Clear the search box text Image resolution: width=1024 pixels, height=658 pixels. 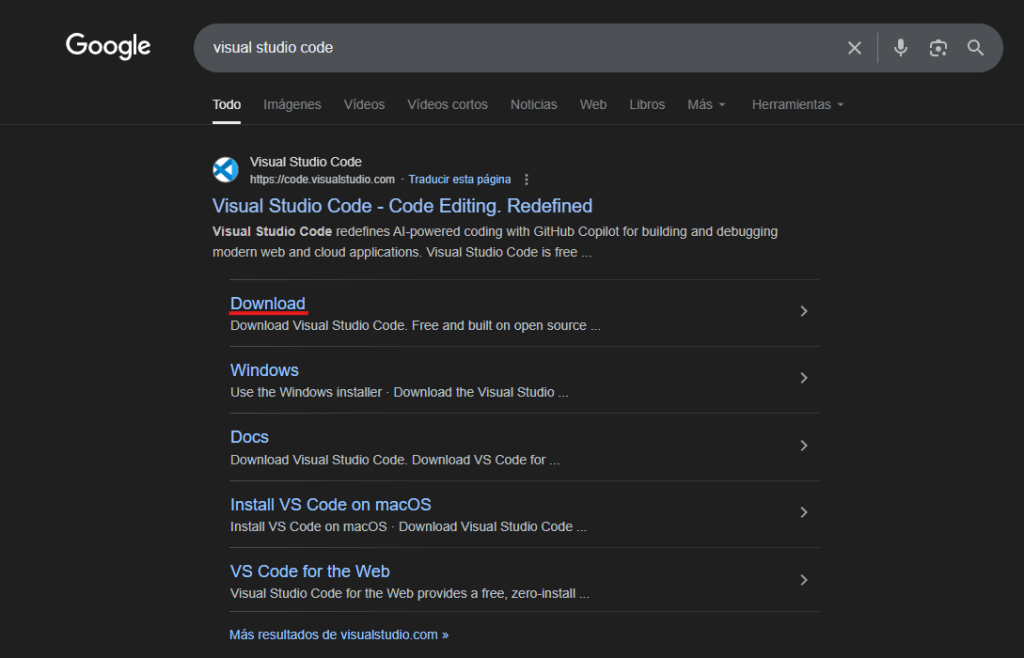(x=854, y=48)
